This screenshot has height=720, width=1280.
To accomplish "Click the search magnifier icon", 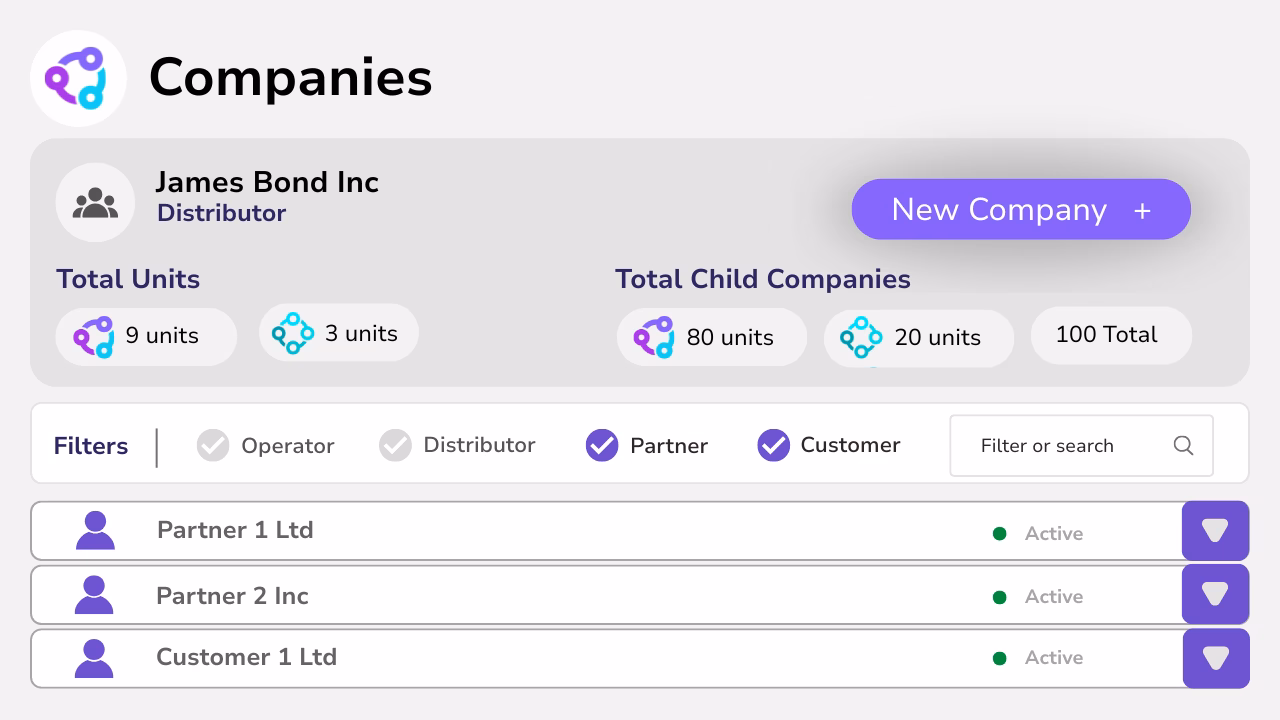I will [1183, 446].
